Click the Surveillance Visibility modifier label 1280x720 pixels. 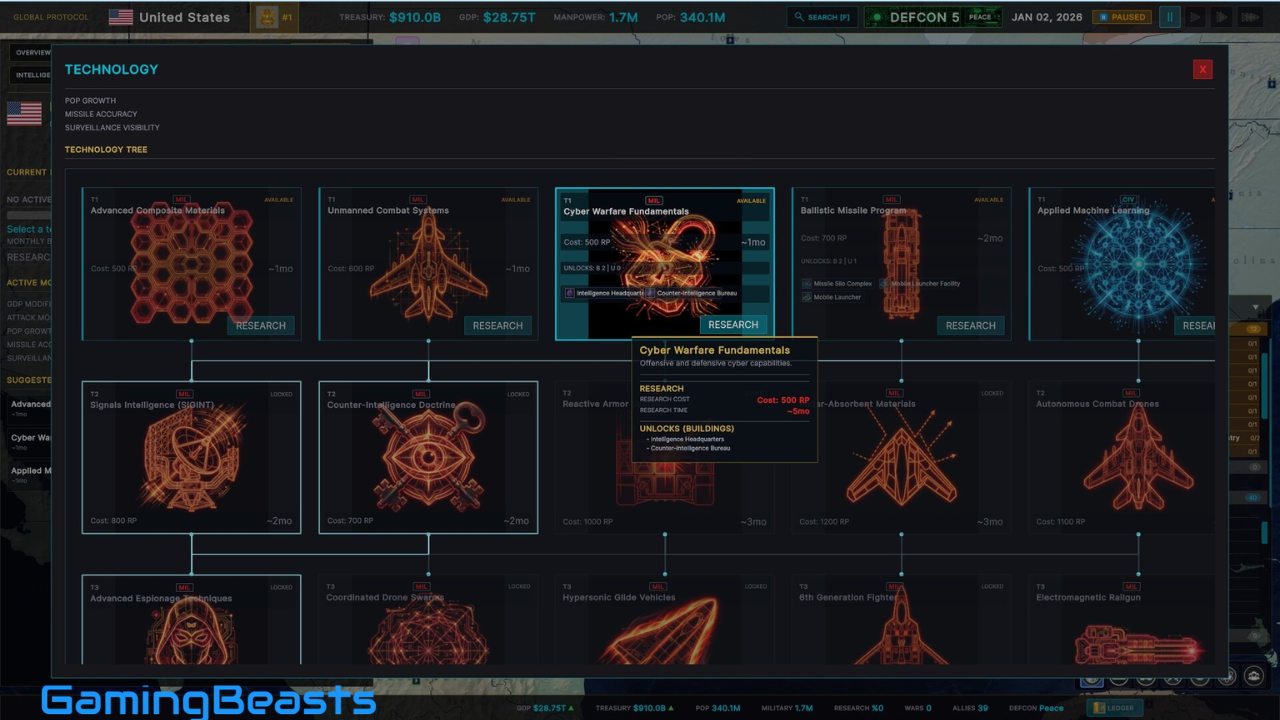pos(112,128)
